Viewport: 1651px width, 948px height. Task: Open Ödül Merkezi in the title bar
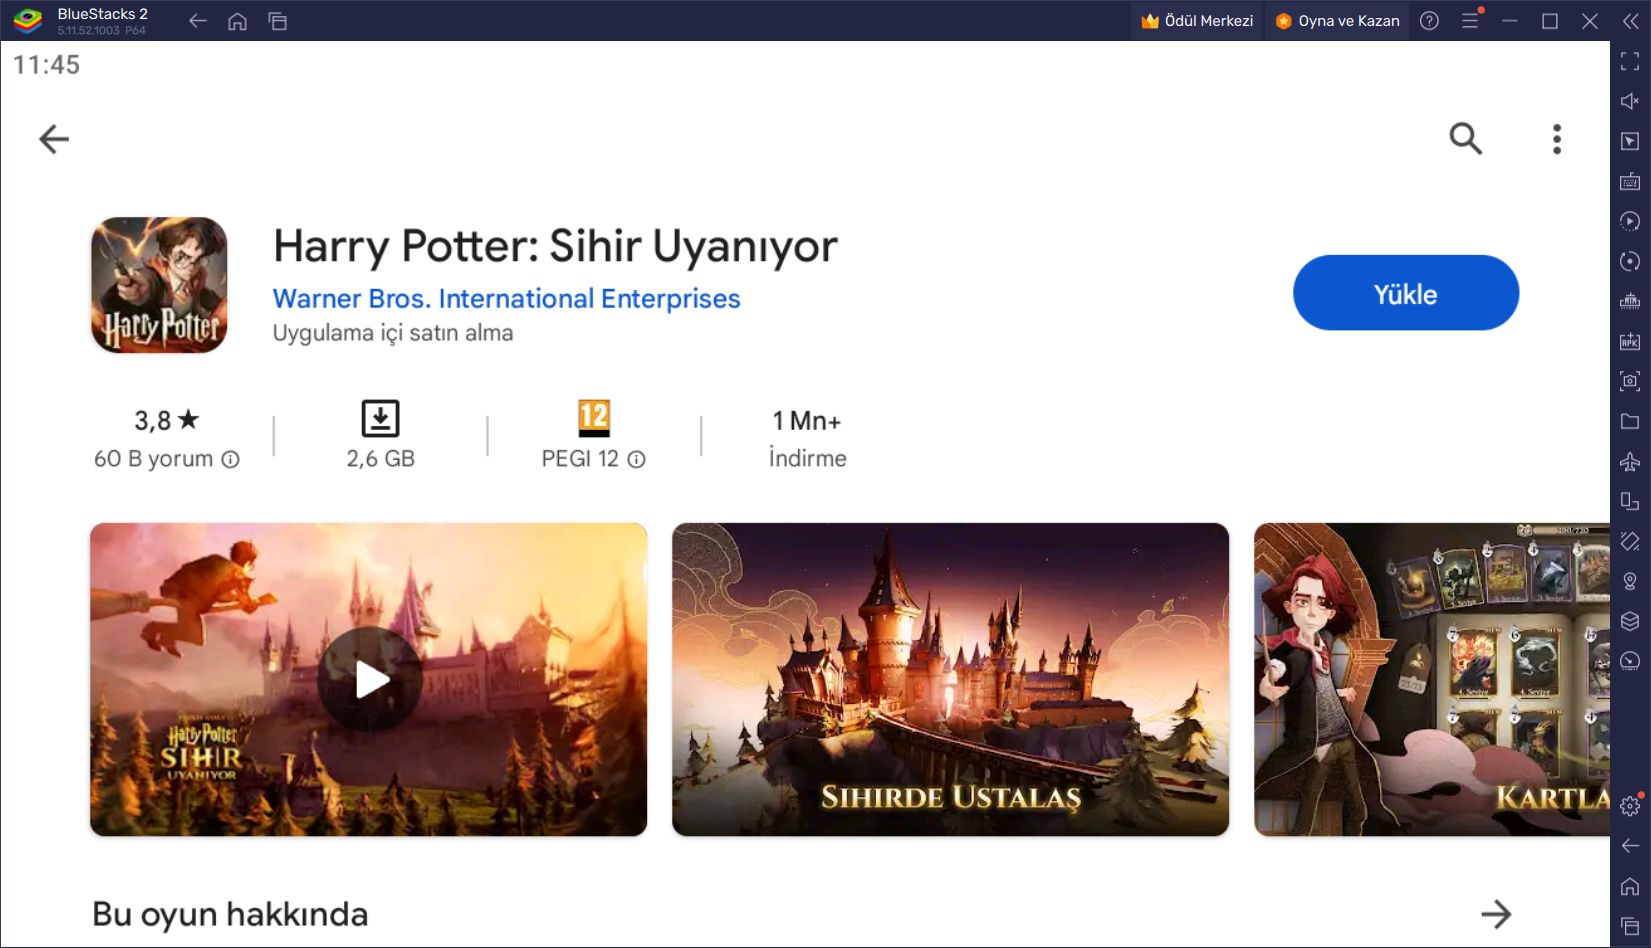[x=1197, y=21]
